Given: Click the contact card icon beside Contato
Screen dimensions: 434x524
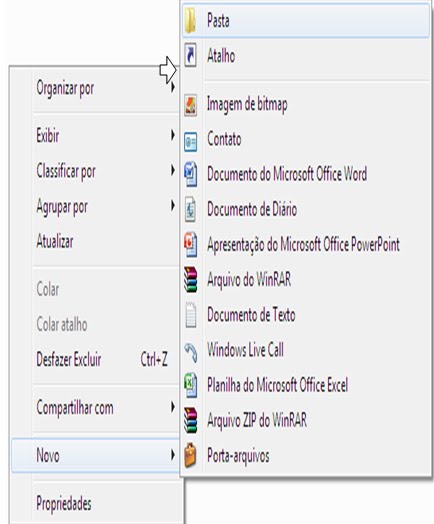Looking at the screenshot, I should coord(190,142).
